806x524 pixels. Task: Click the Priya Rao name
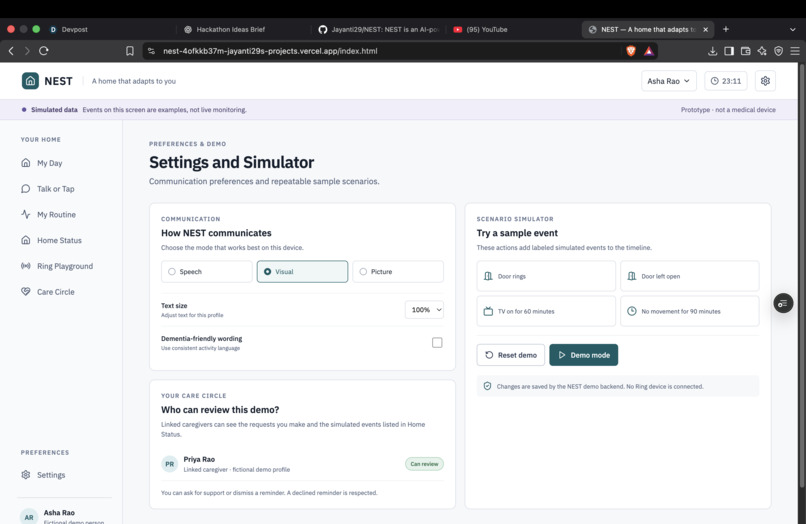(199, 459)
